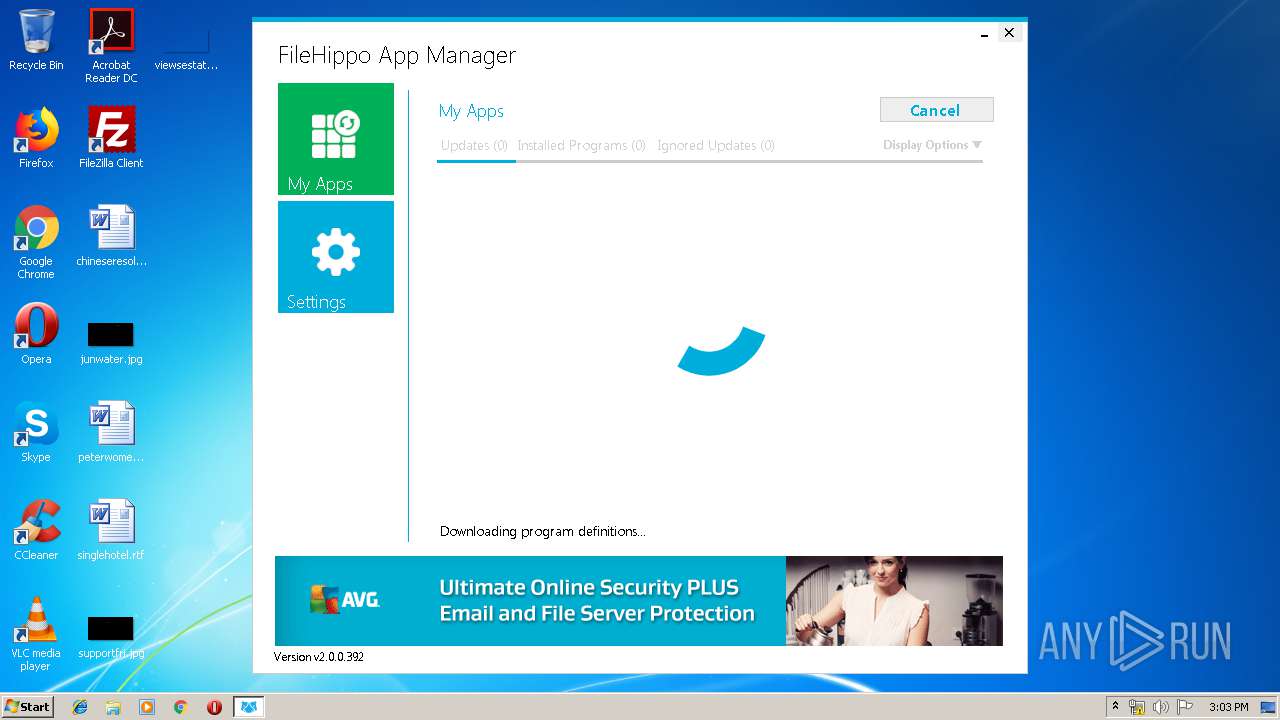Launch Opera from the taskbar
The image size is (1280, 720).
click(214, 707)
